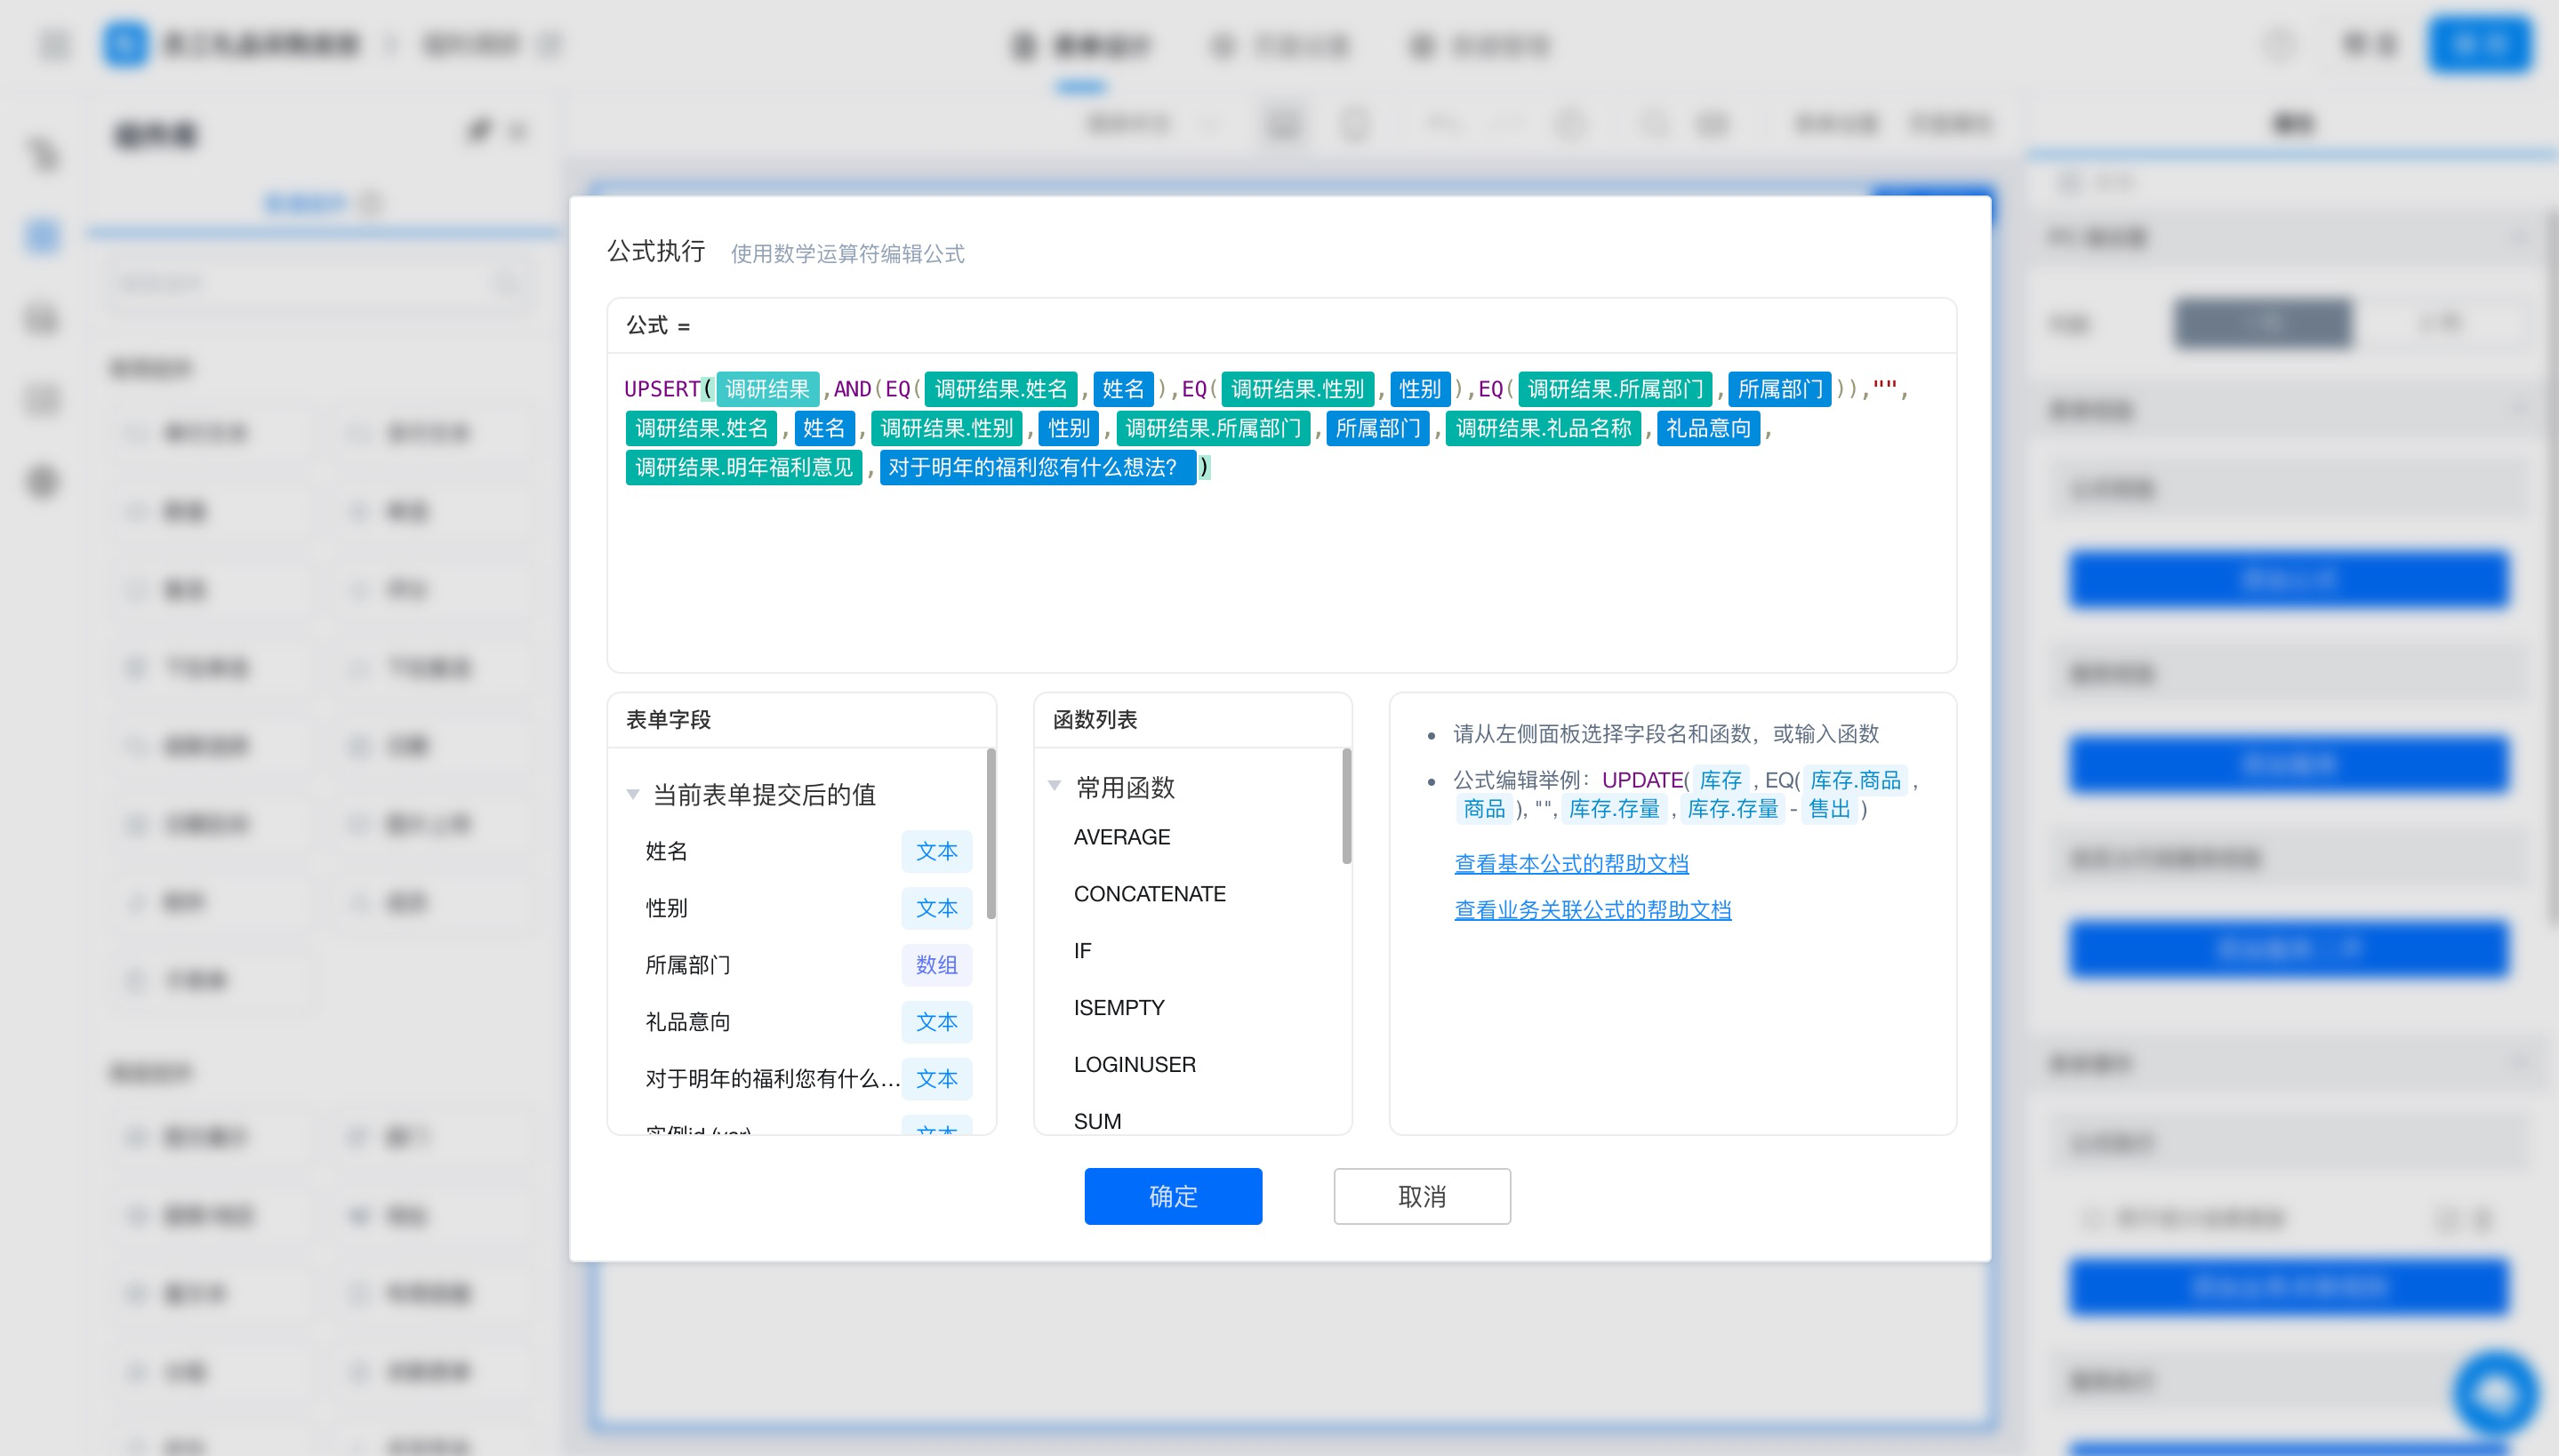2559x1456 pixels.
Task: Click the blue chat help bubble icon
Action: pos(2496,1393)
